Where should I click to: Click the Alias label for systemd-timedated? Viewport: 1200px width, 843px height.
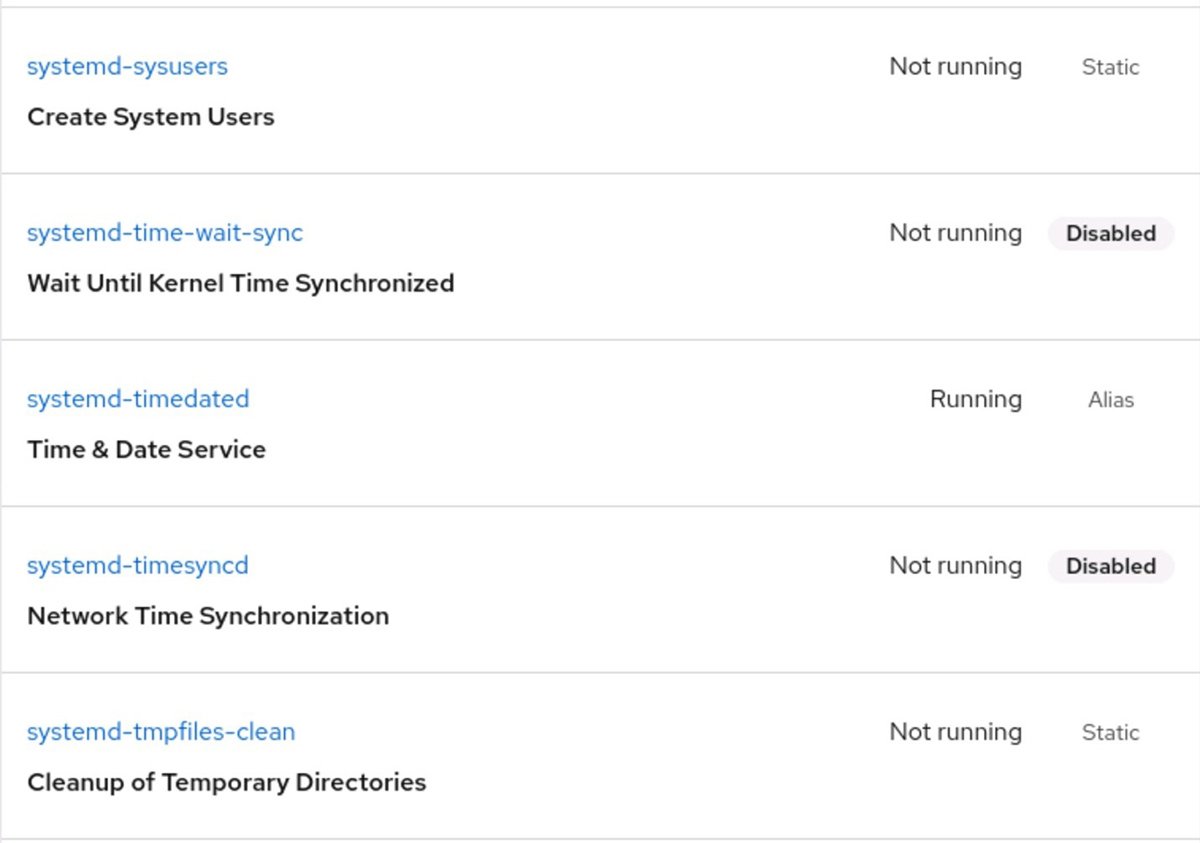point(1110,400)
